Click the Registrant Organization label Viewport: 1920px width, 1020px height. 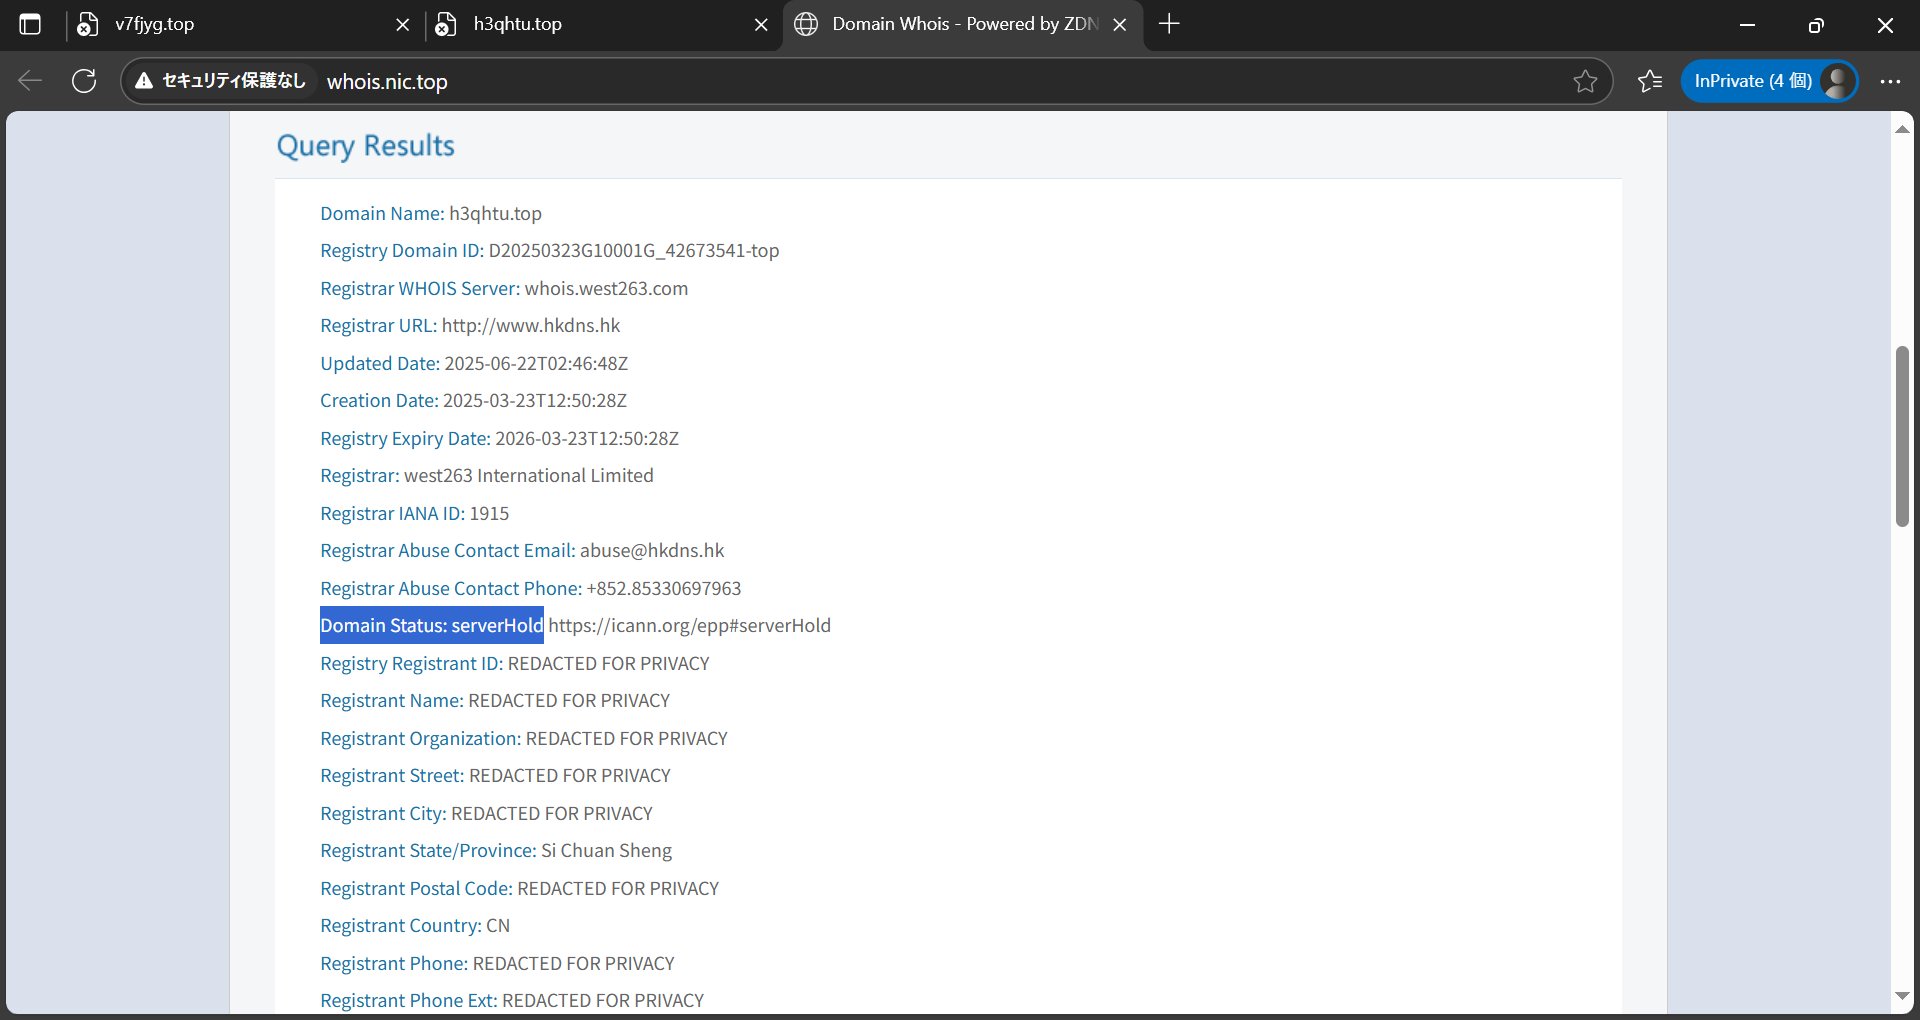click(420, 738)
